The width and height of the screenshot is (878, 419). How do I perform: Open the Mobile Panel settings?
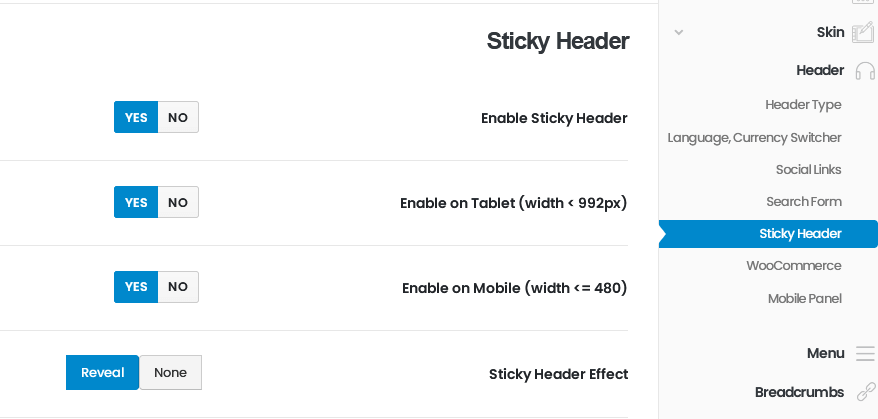click(804, 299)
